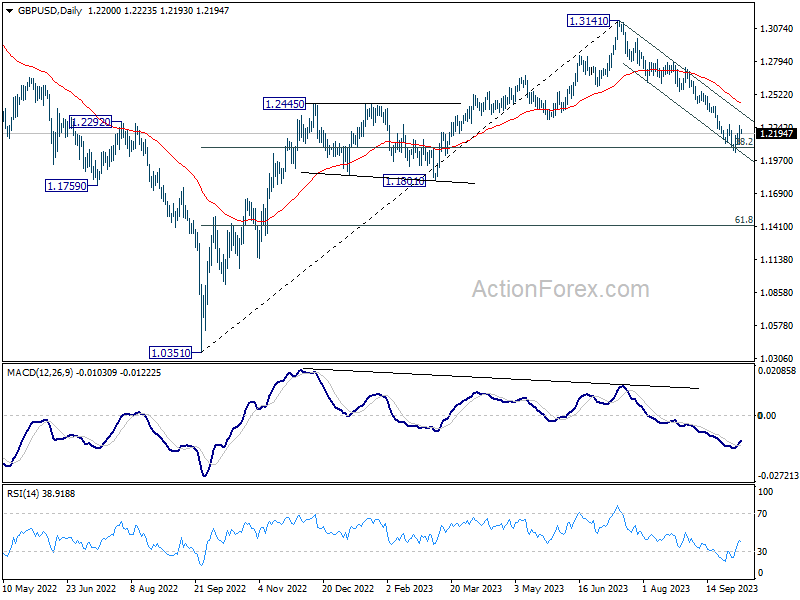Image resolution: width=800 pixels, height=600 pixels.
Task: Click the MACD 0.020858 scale value
Action: tap(777, 371)
